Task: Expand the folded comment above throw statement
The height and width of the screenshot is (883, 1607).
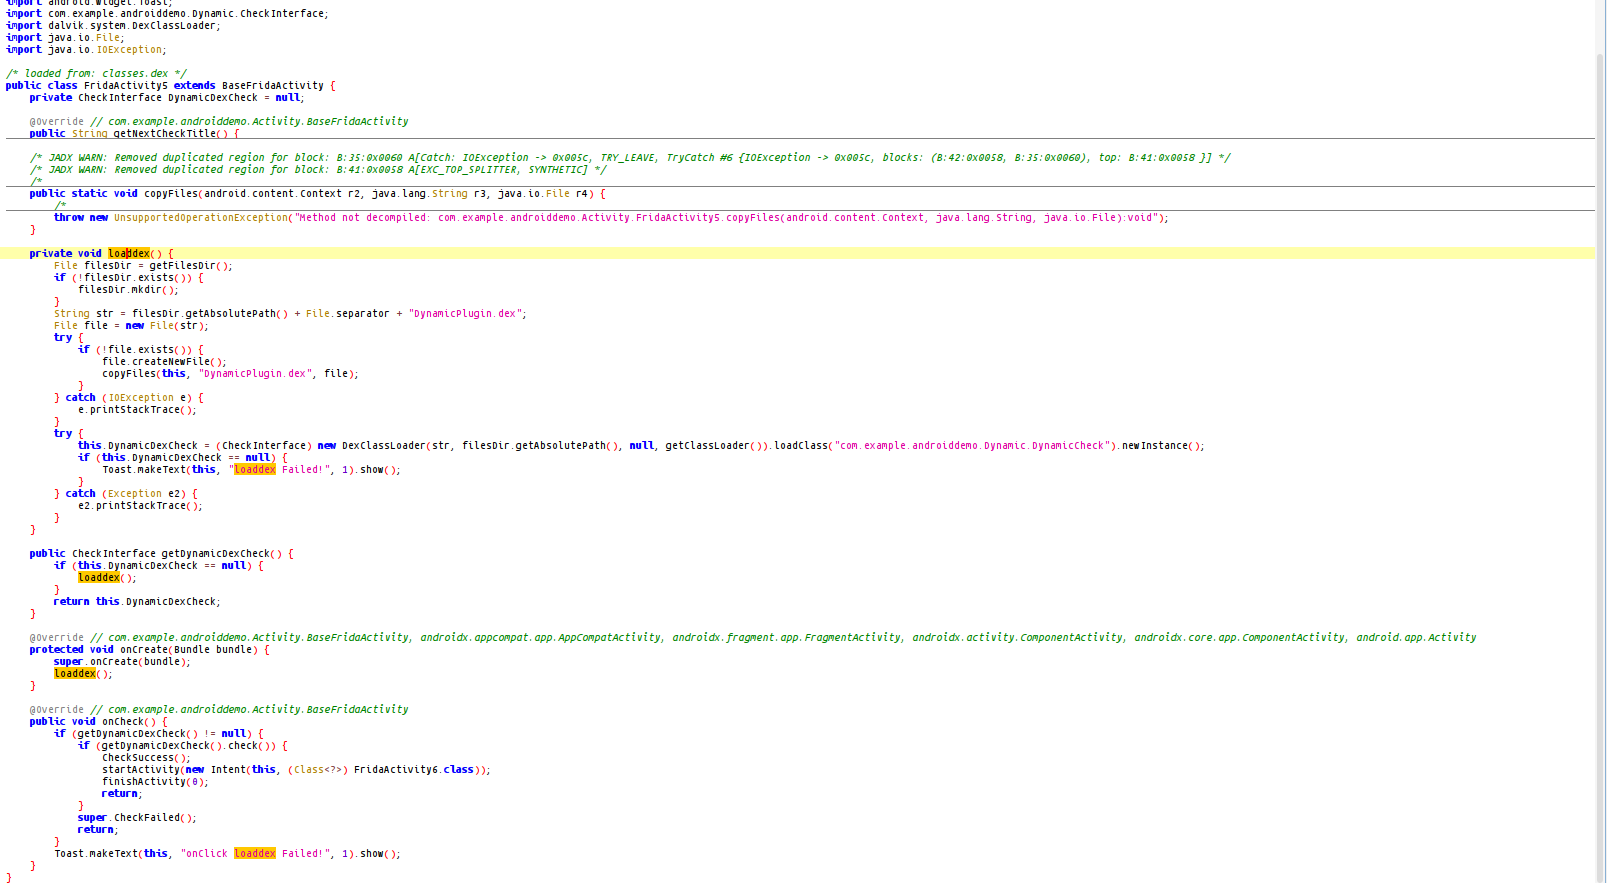Action: click(60, 205)
